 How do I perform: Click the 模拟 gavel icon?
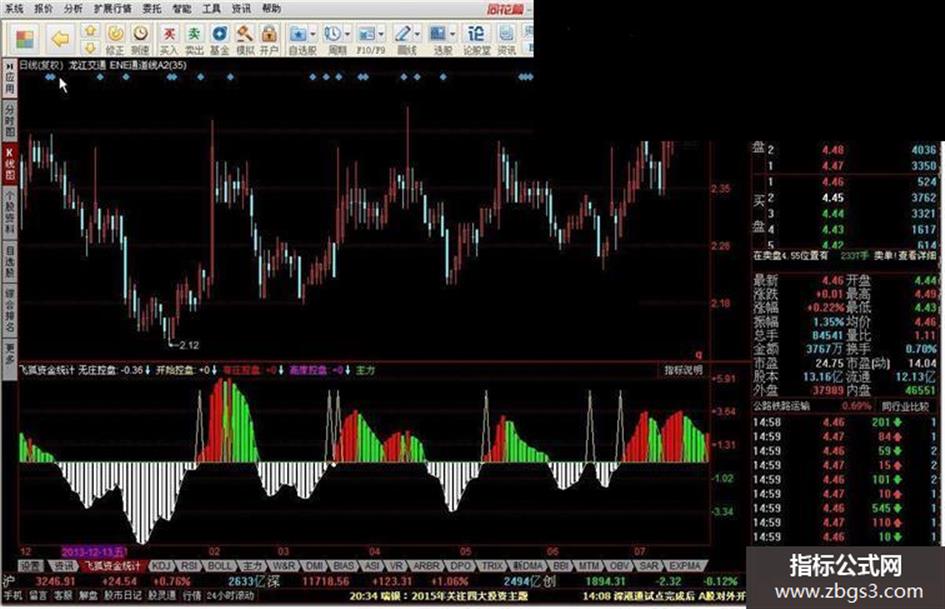(244, 39)
